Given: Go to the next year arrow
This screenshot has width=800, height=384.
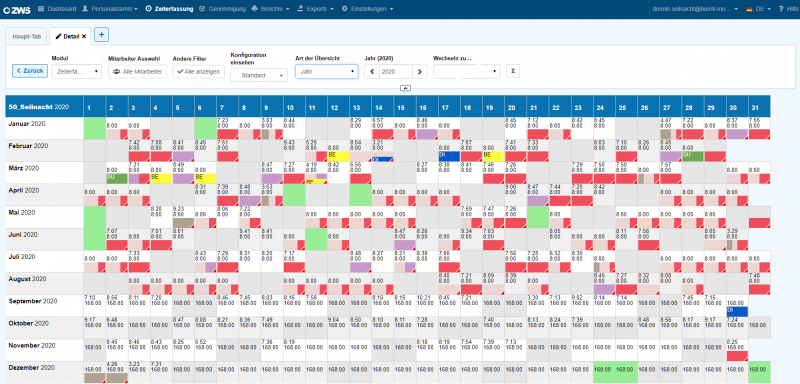Looking at the screenshot, I should pos(419,72).
